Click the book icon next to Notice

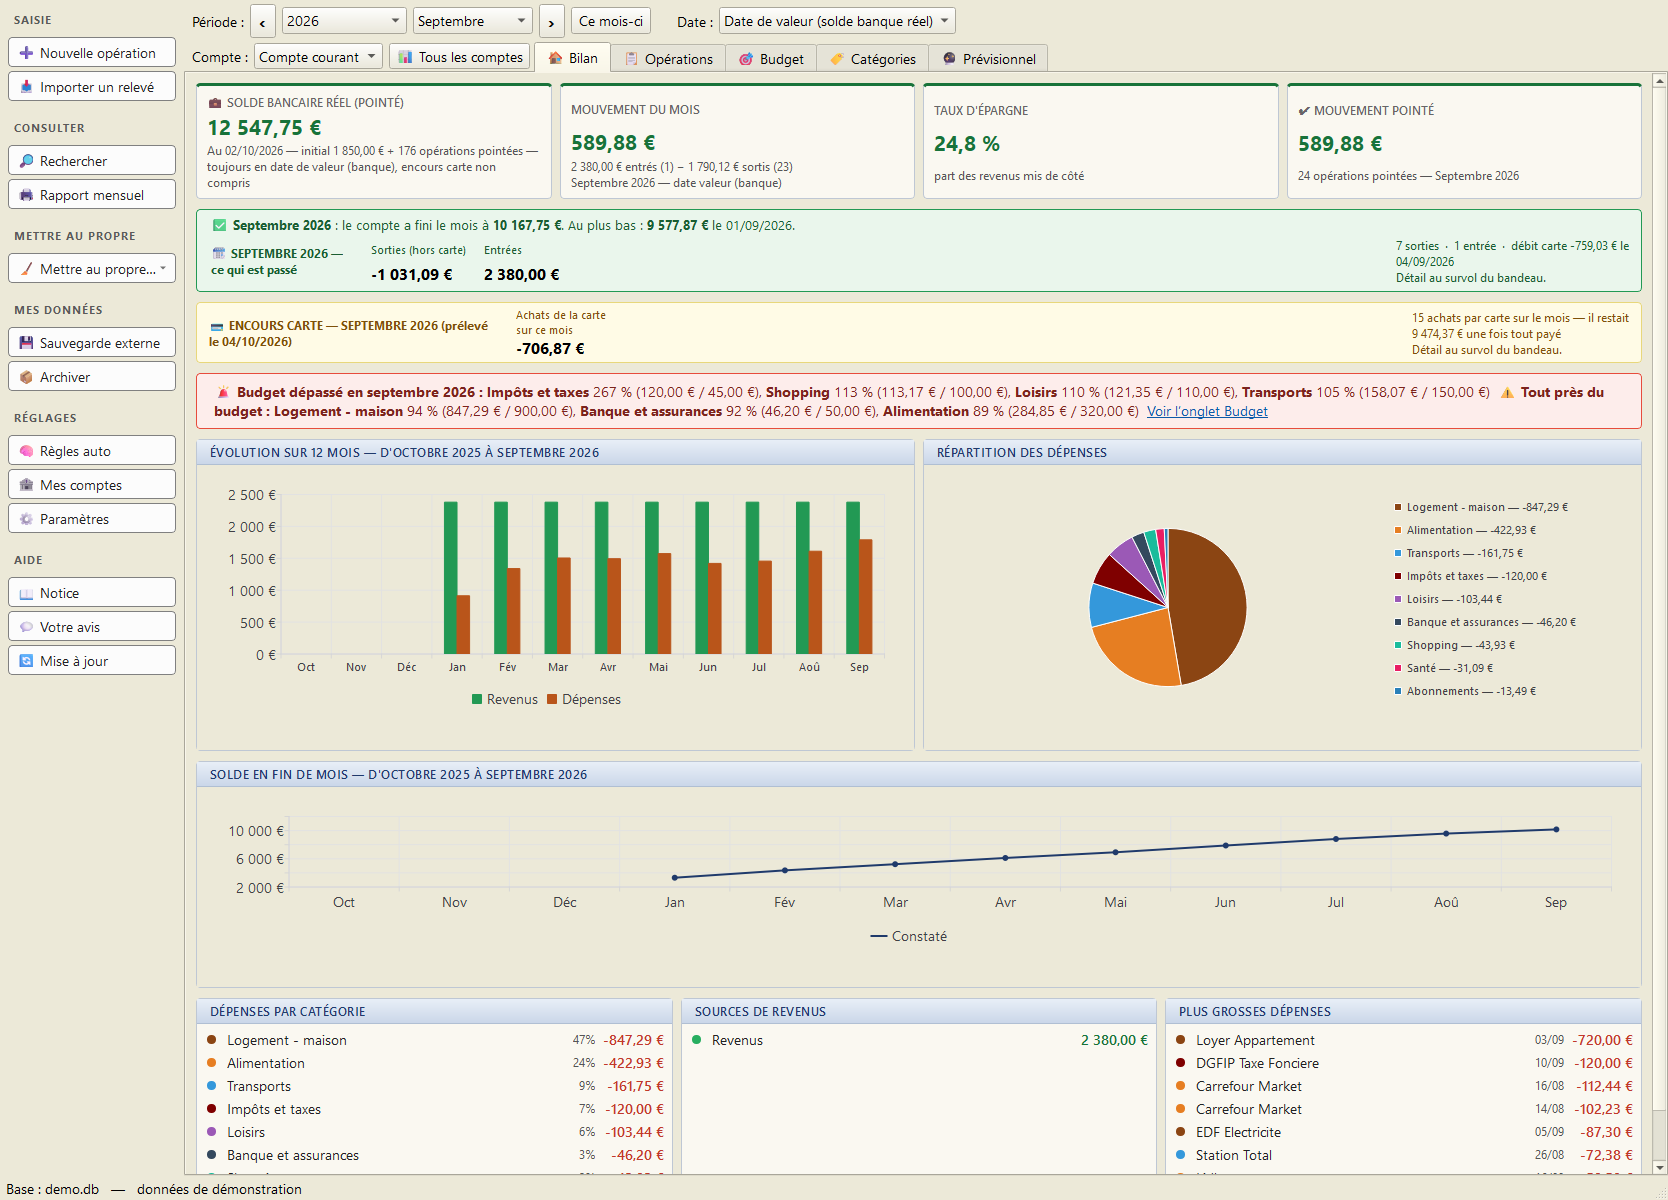tap(26, 593)
